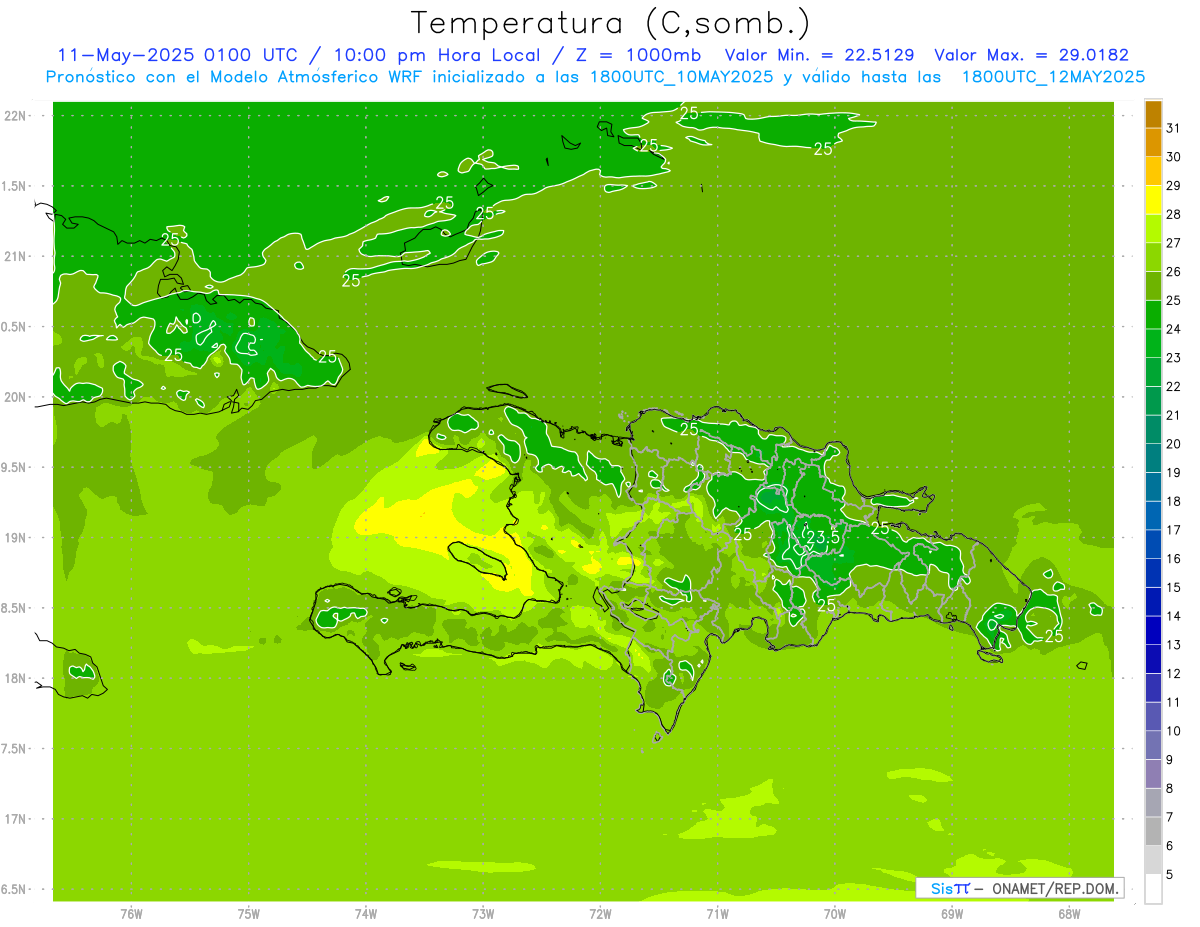The width and height of the screenshot is (1200, 927).
Task: Pick brown legend swatch above 31
Action: pos(1153,114)
